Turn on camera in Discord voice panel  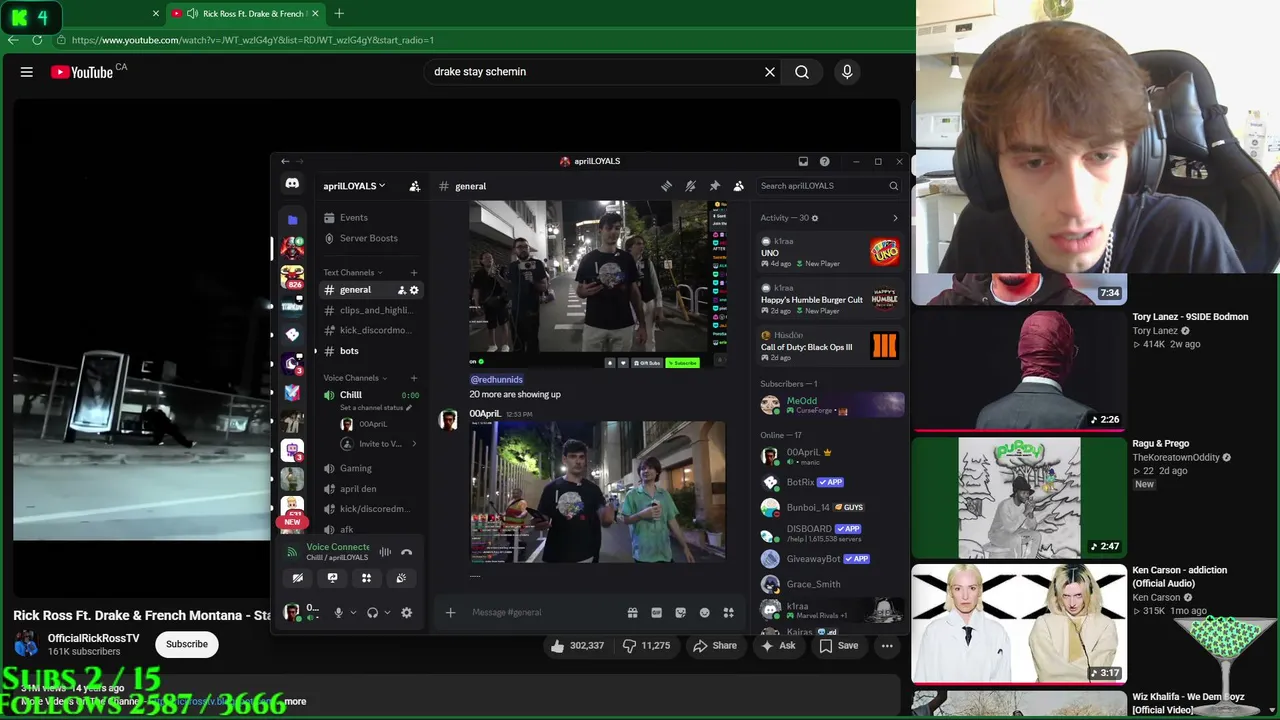click(297, 578)
